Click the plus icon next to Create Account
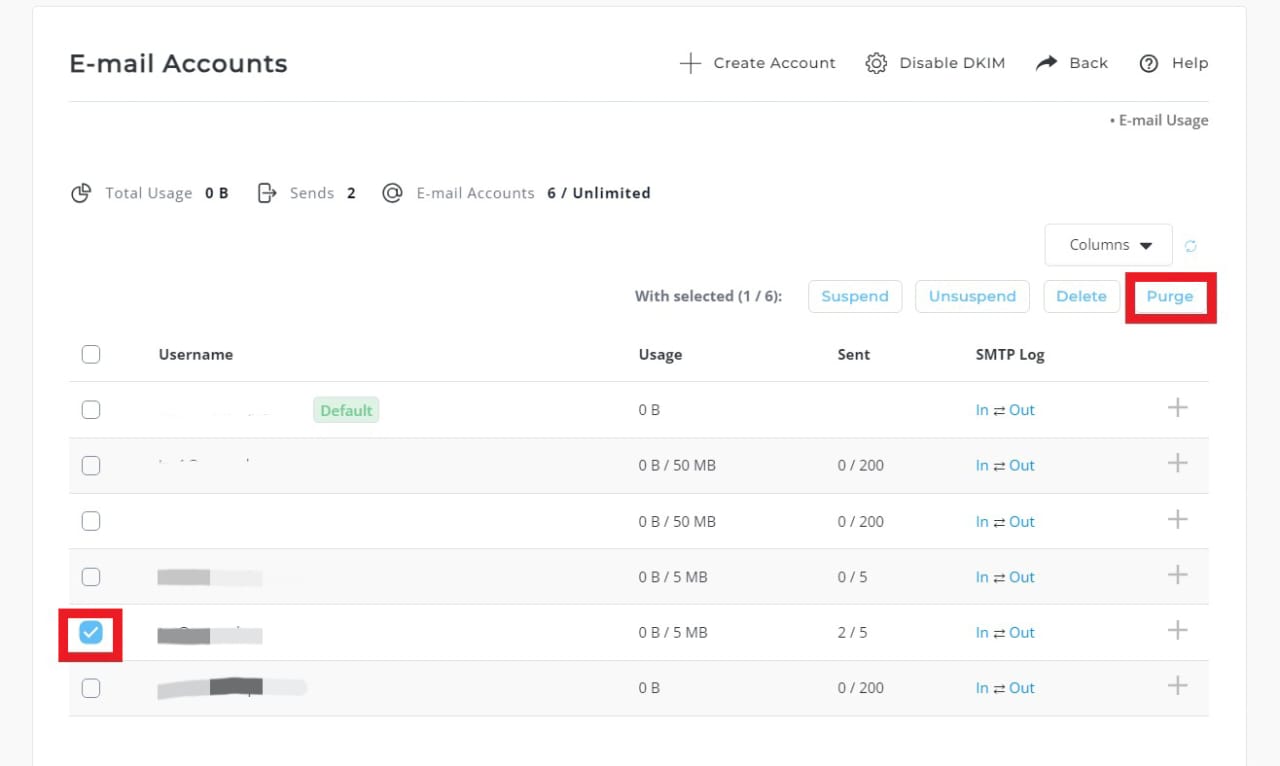1280x766 pixels. click(x=690, y=63)
